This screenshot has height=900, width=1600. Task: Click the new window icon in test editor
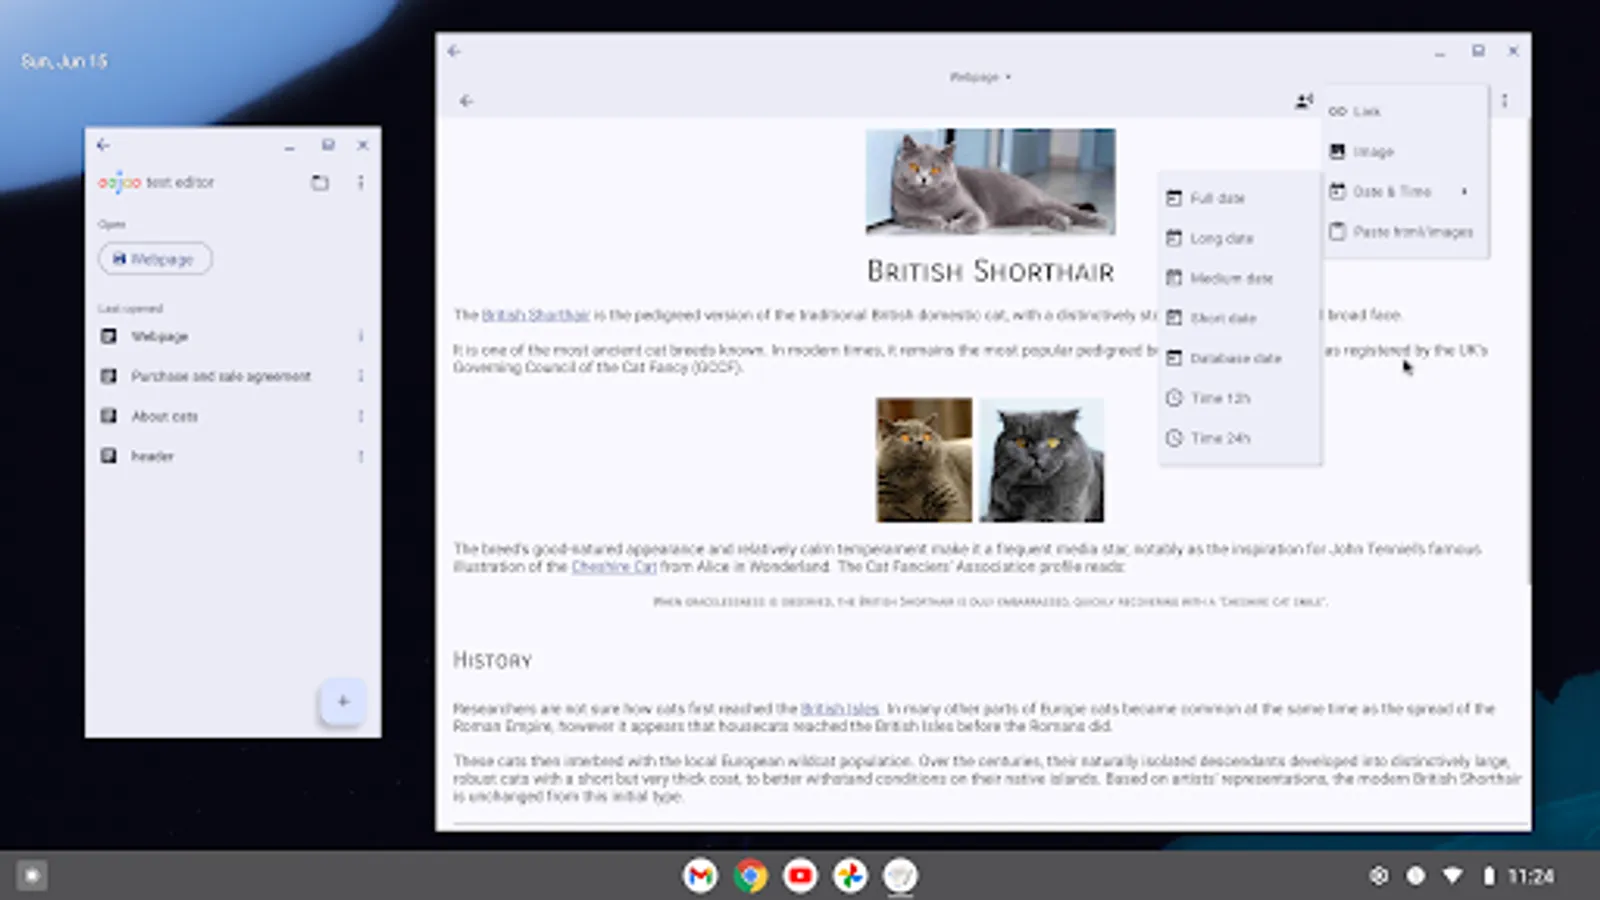click(x=321, y=183)
